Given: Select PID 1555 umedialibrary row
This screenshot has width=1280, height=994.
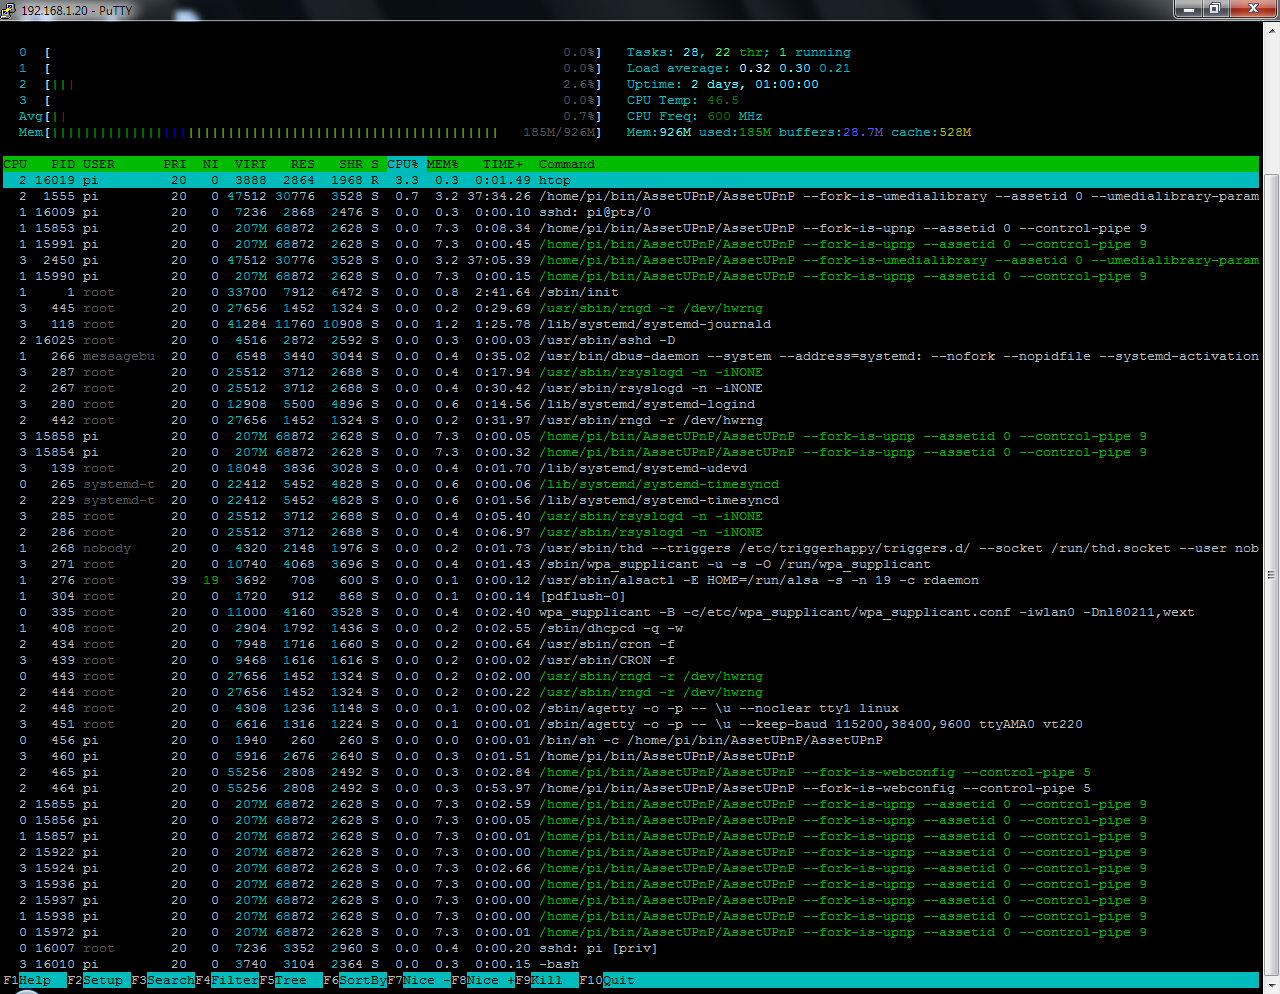Looking at the screenshot, I should point(631,196).
